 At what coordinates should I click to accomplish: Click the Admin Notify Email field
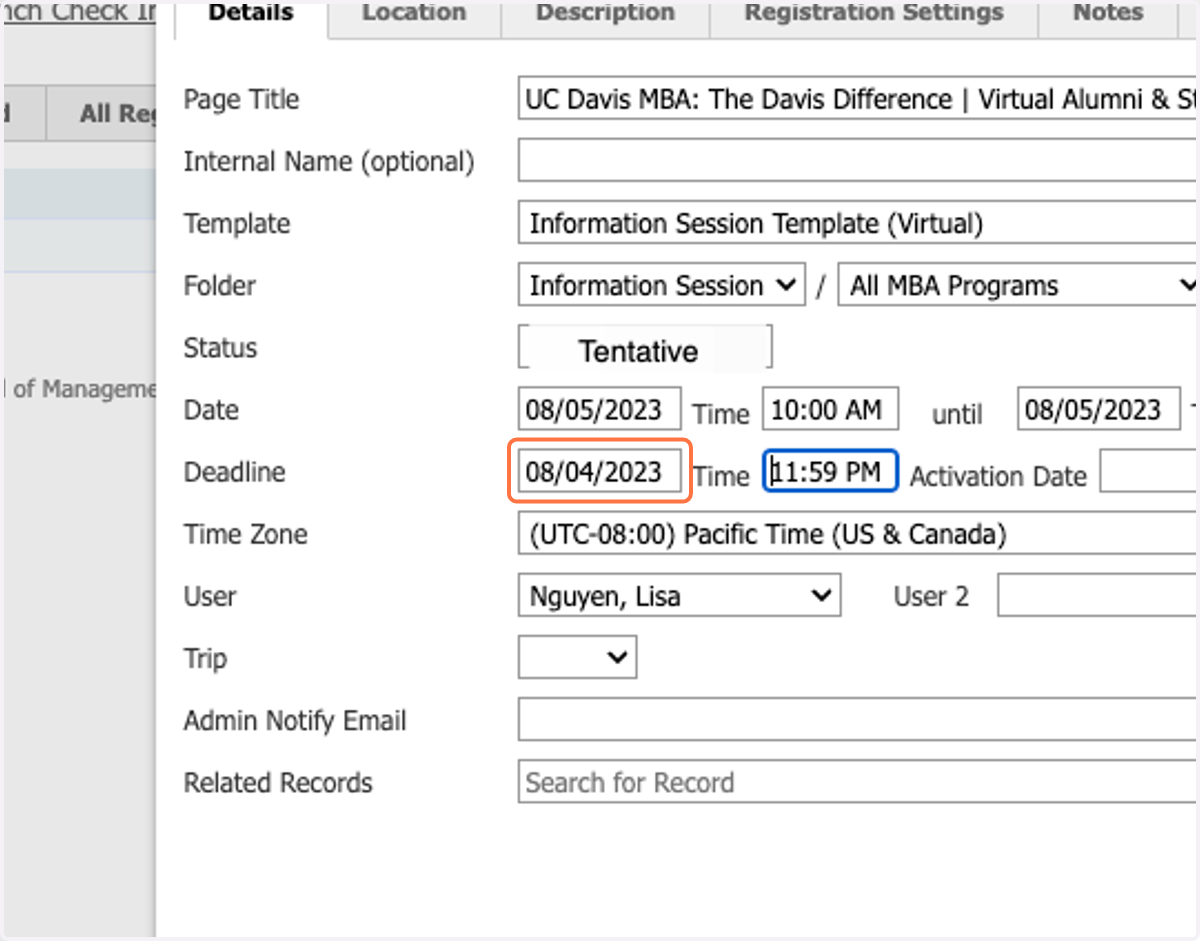pyautogui.click(x=858, y=720)
